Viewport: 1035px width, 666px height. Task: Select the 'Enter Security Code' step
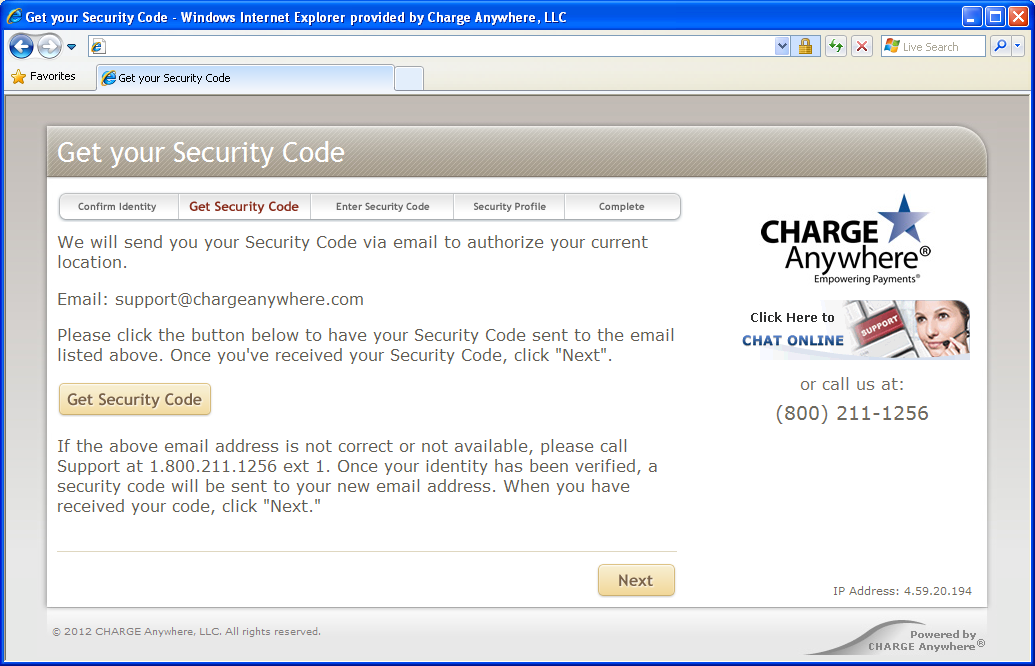[382, 207]
